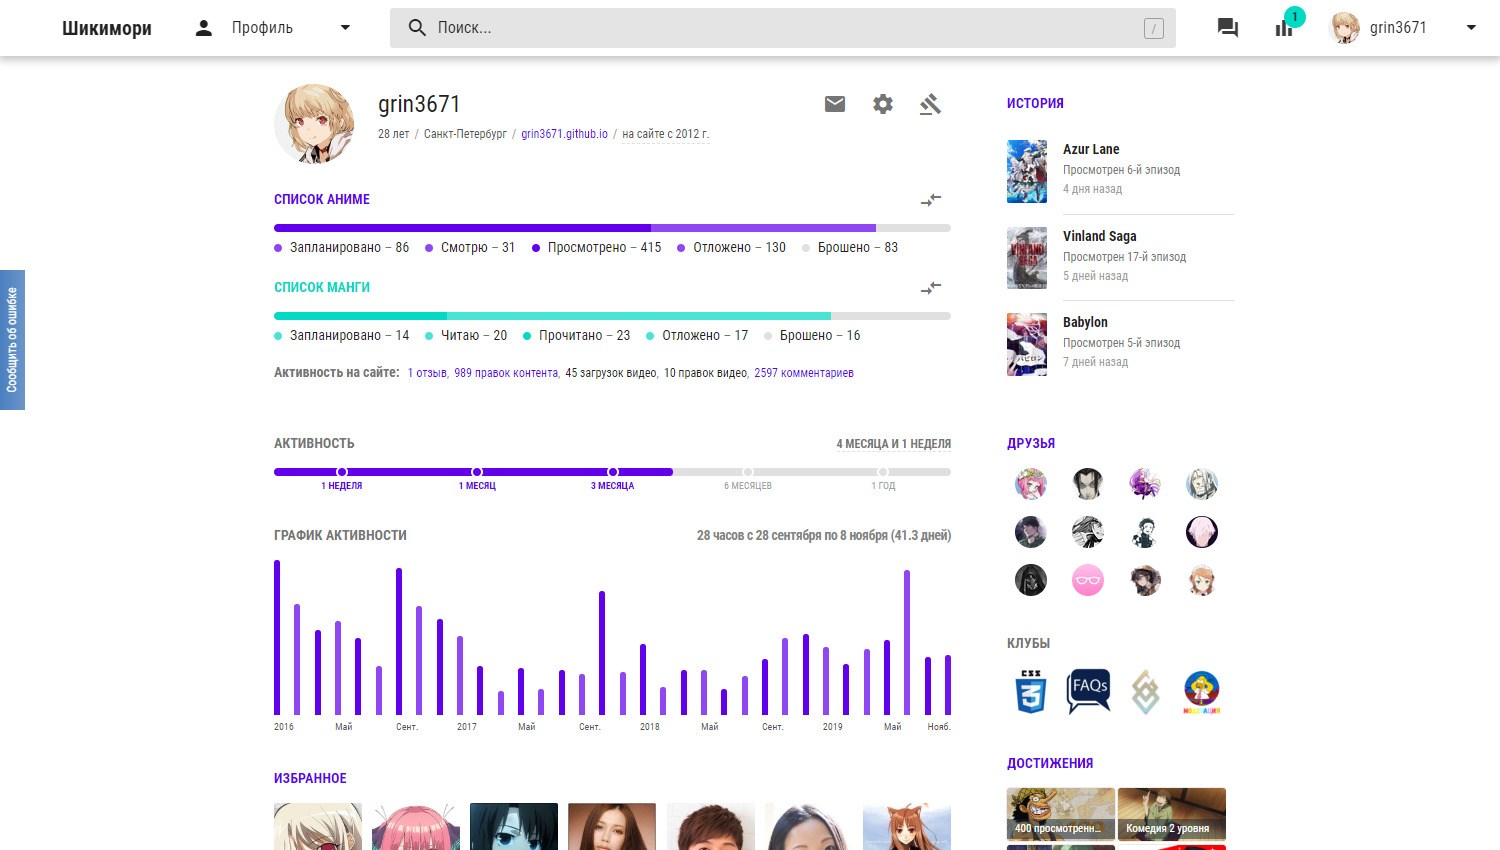This screenshot has height=850, width=1500.
Task: Open the grin3671.github.io link
Action: click(564, 134)
